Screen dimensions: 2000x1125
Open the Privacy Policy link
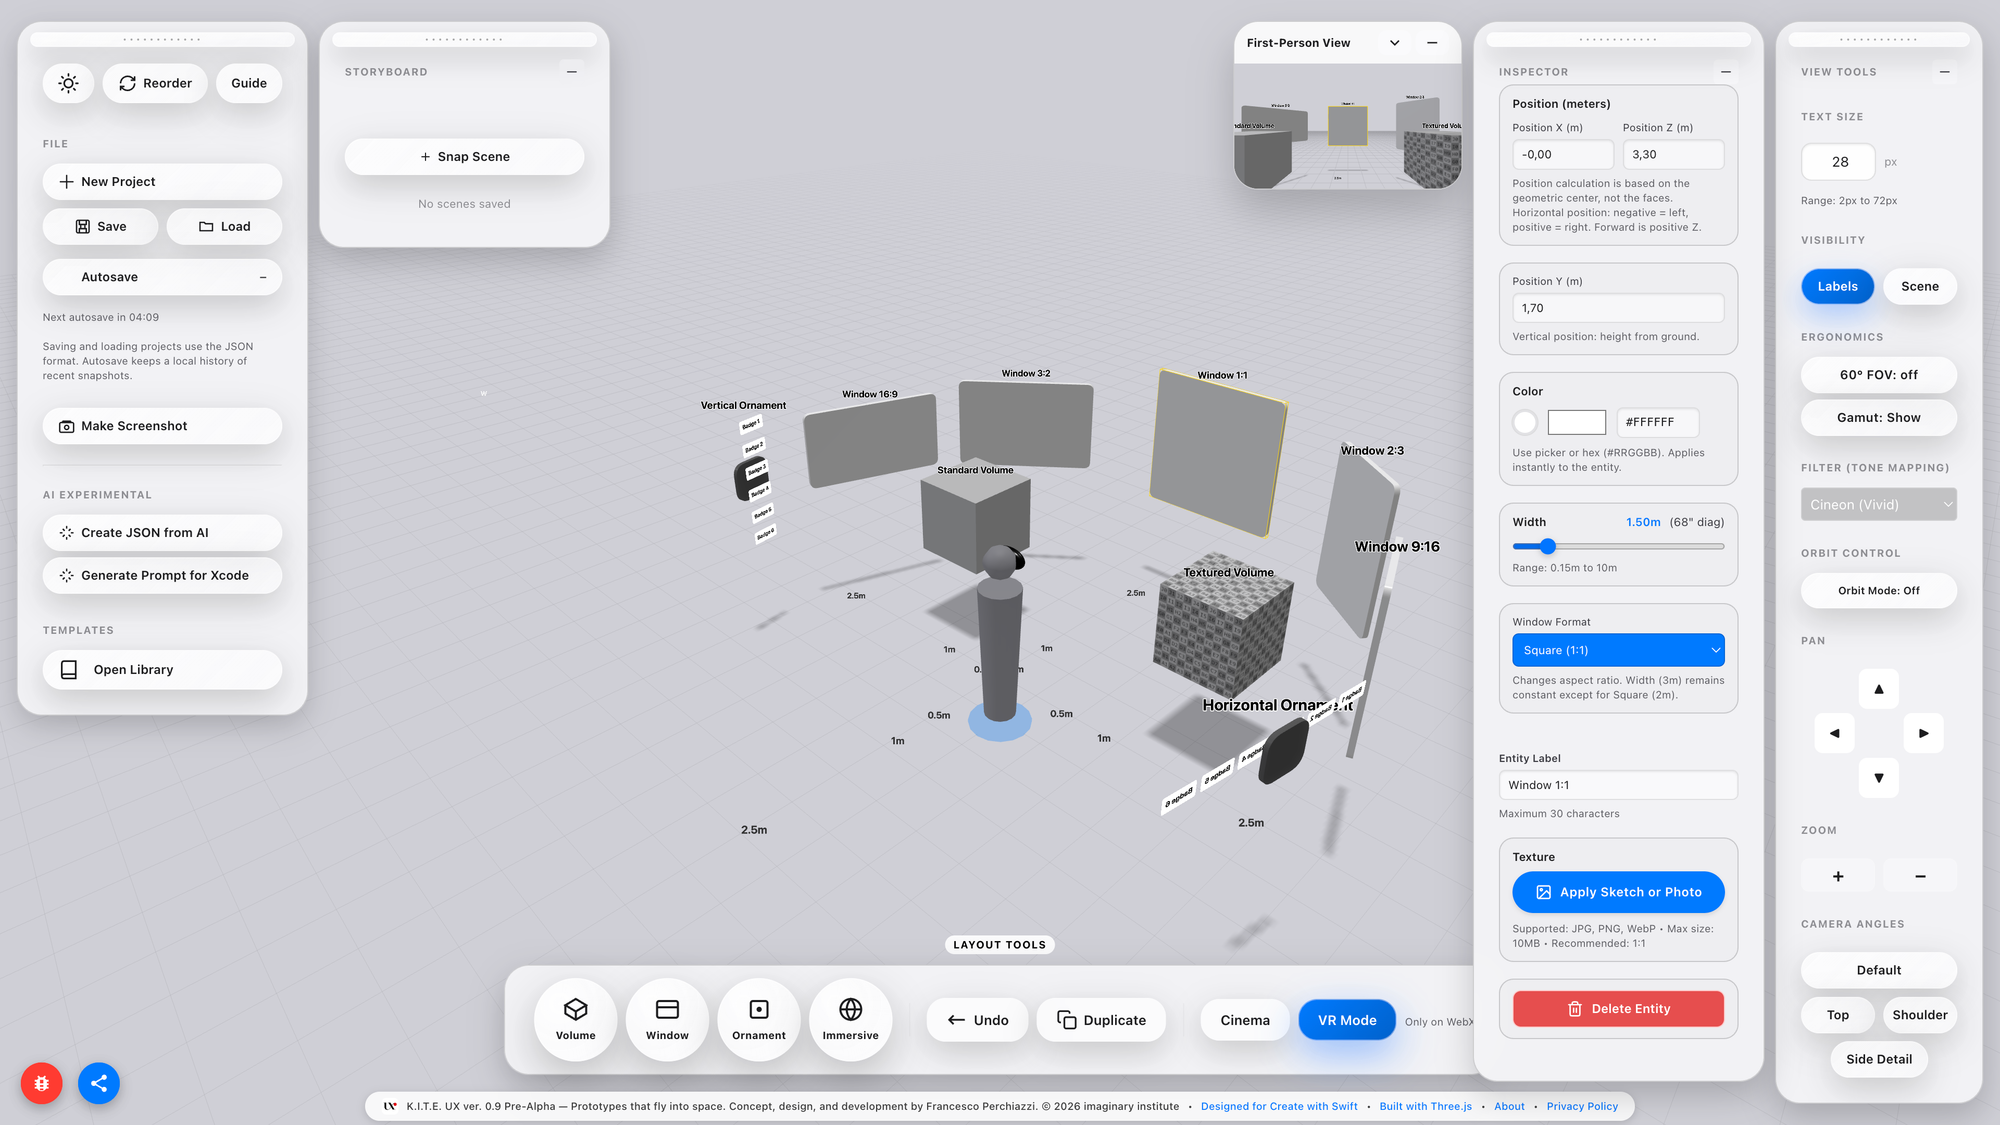[1581, 1106]
